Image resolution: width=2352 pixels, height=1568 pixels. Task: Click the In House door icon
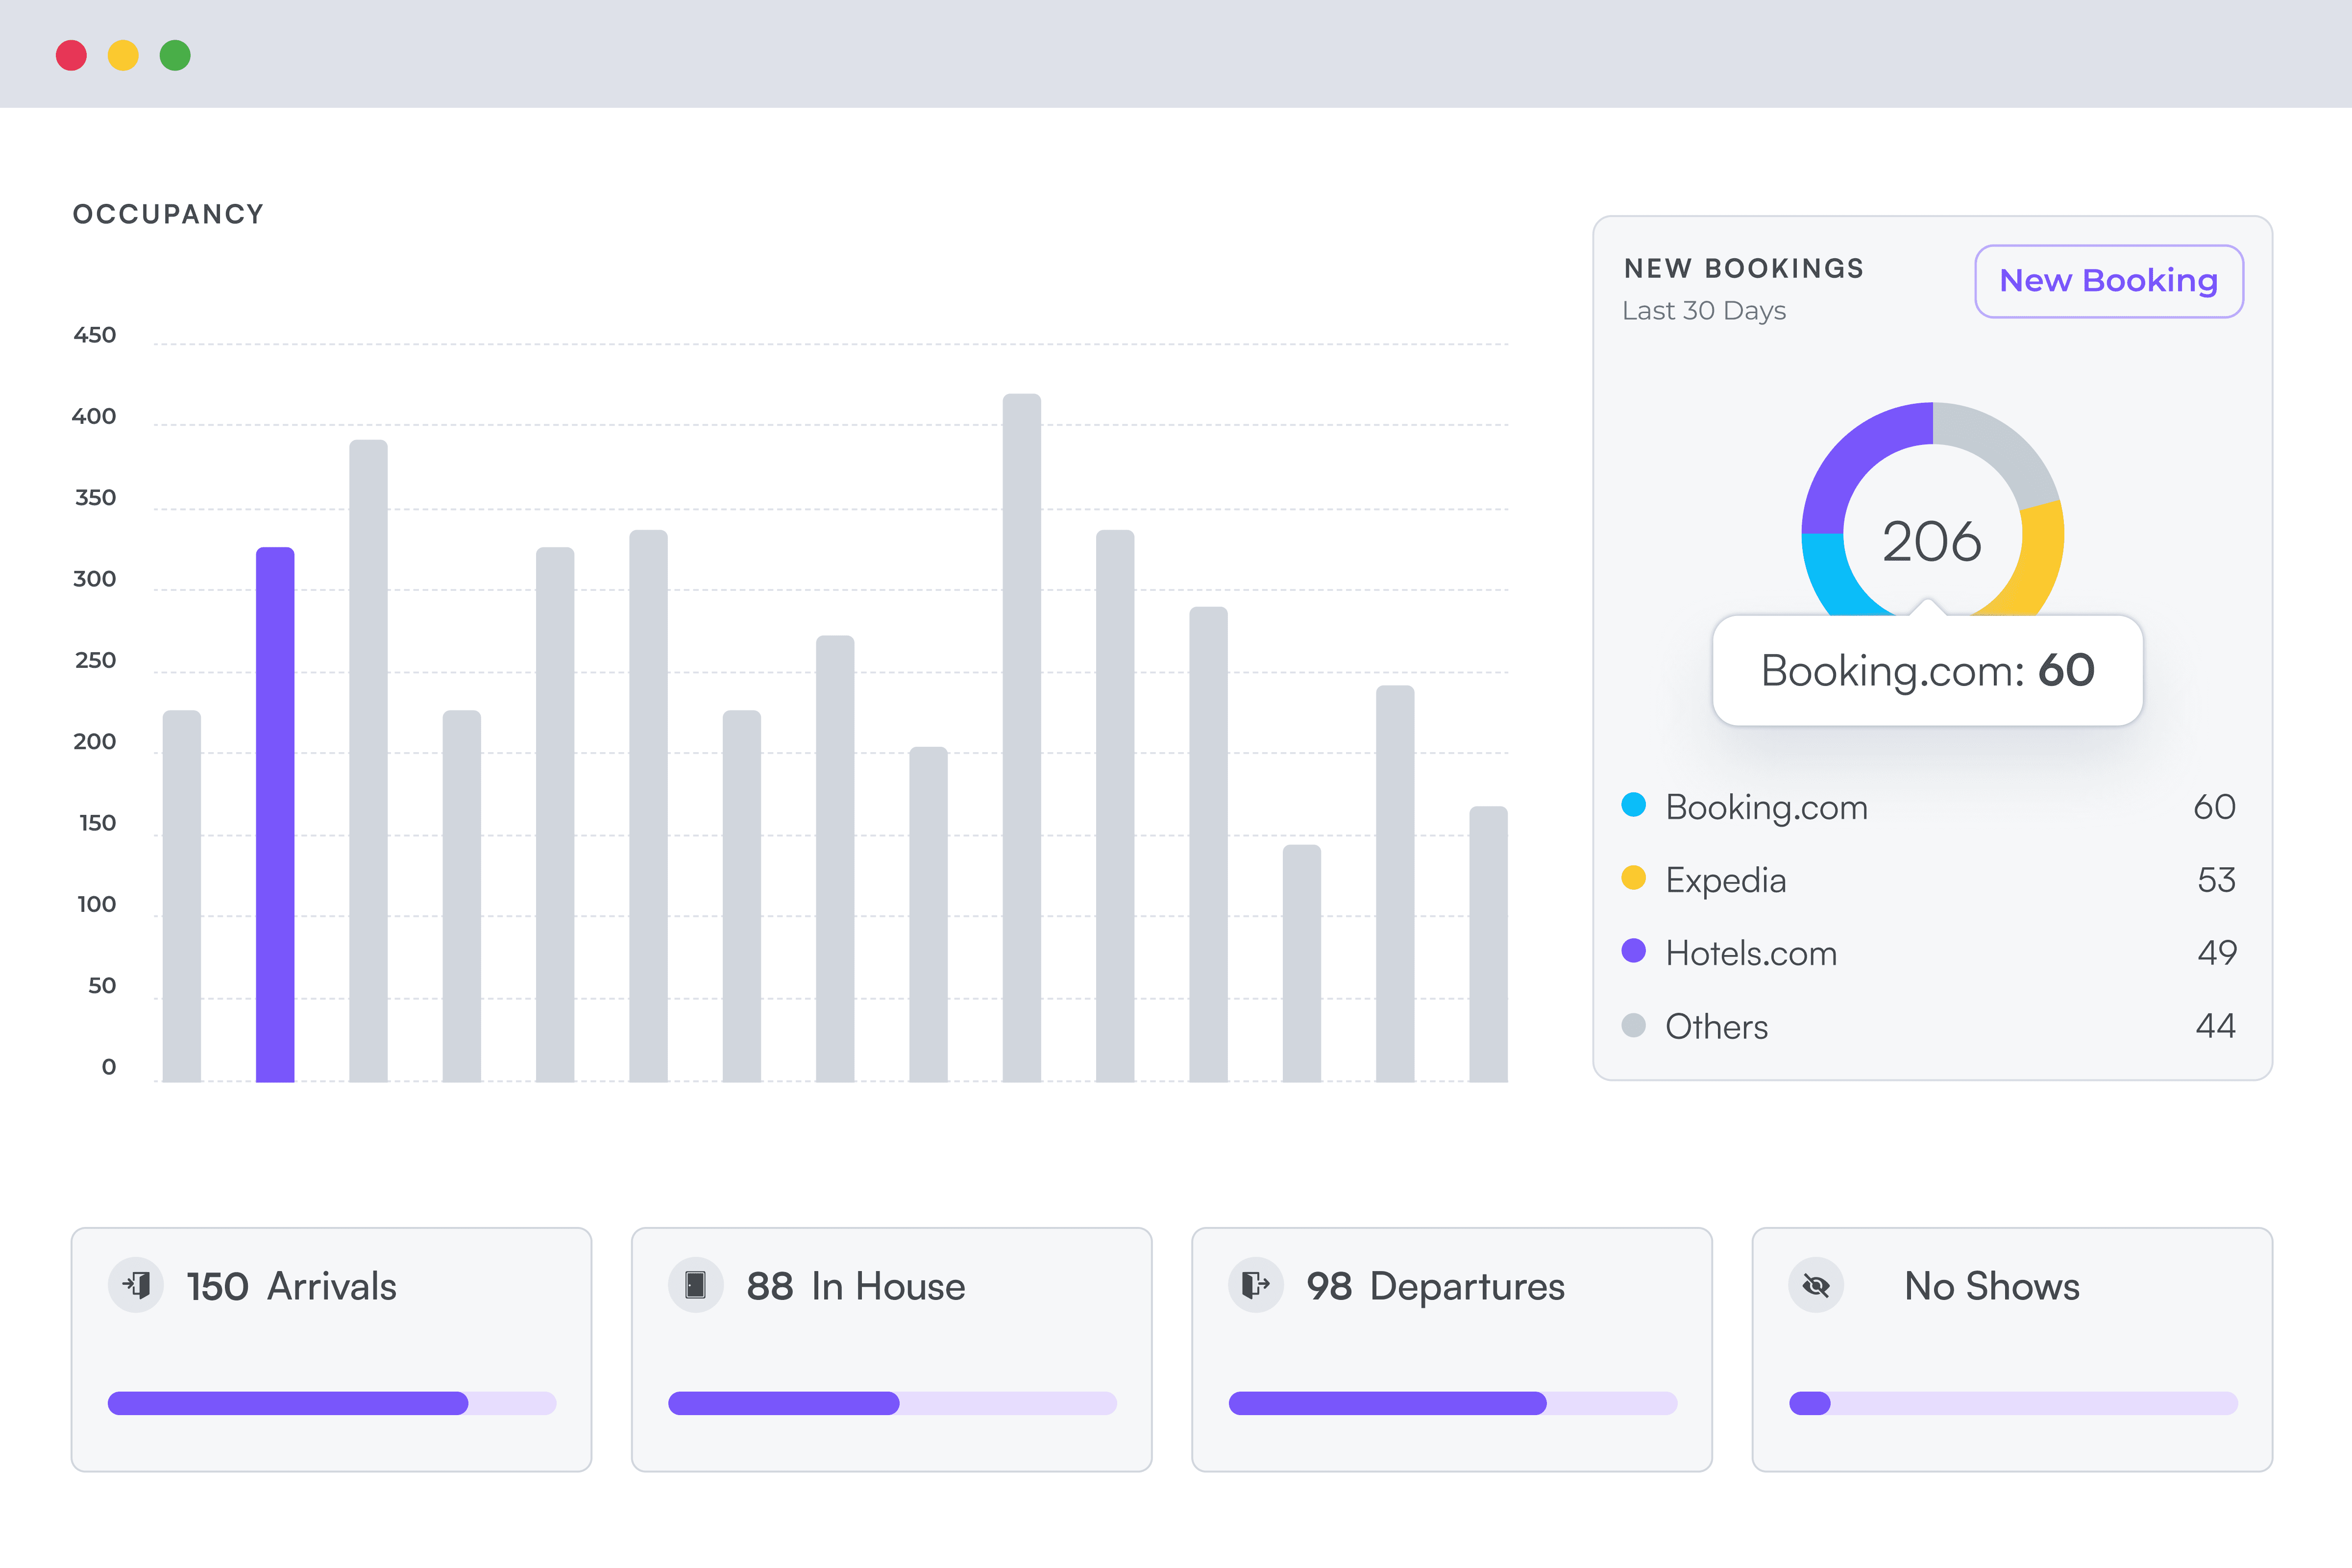(x=696, y=1285)
